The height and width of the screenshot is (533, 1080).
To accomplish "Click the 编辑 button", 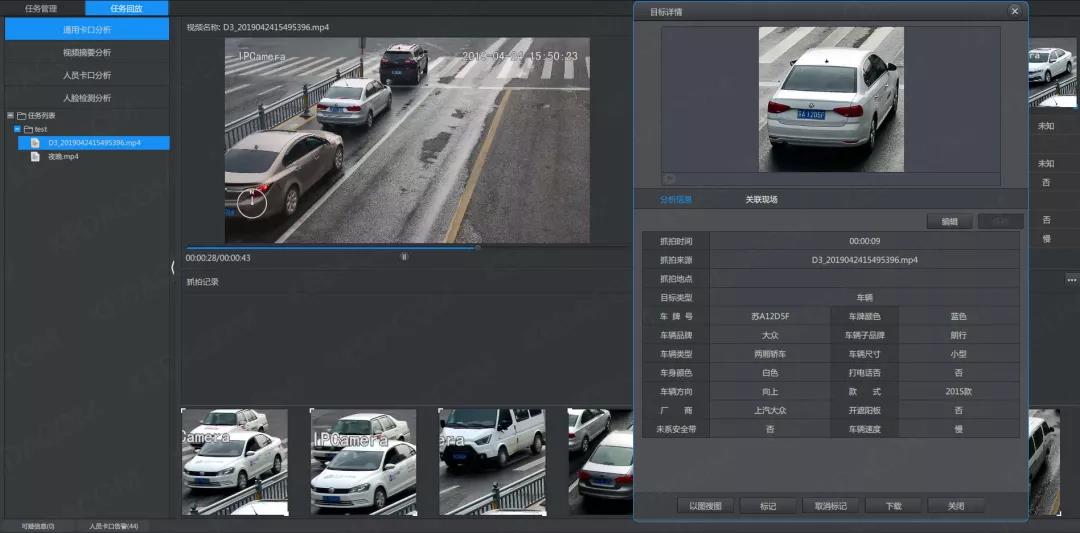I will [949, 221].
